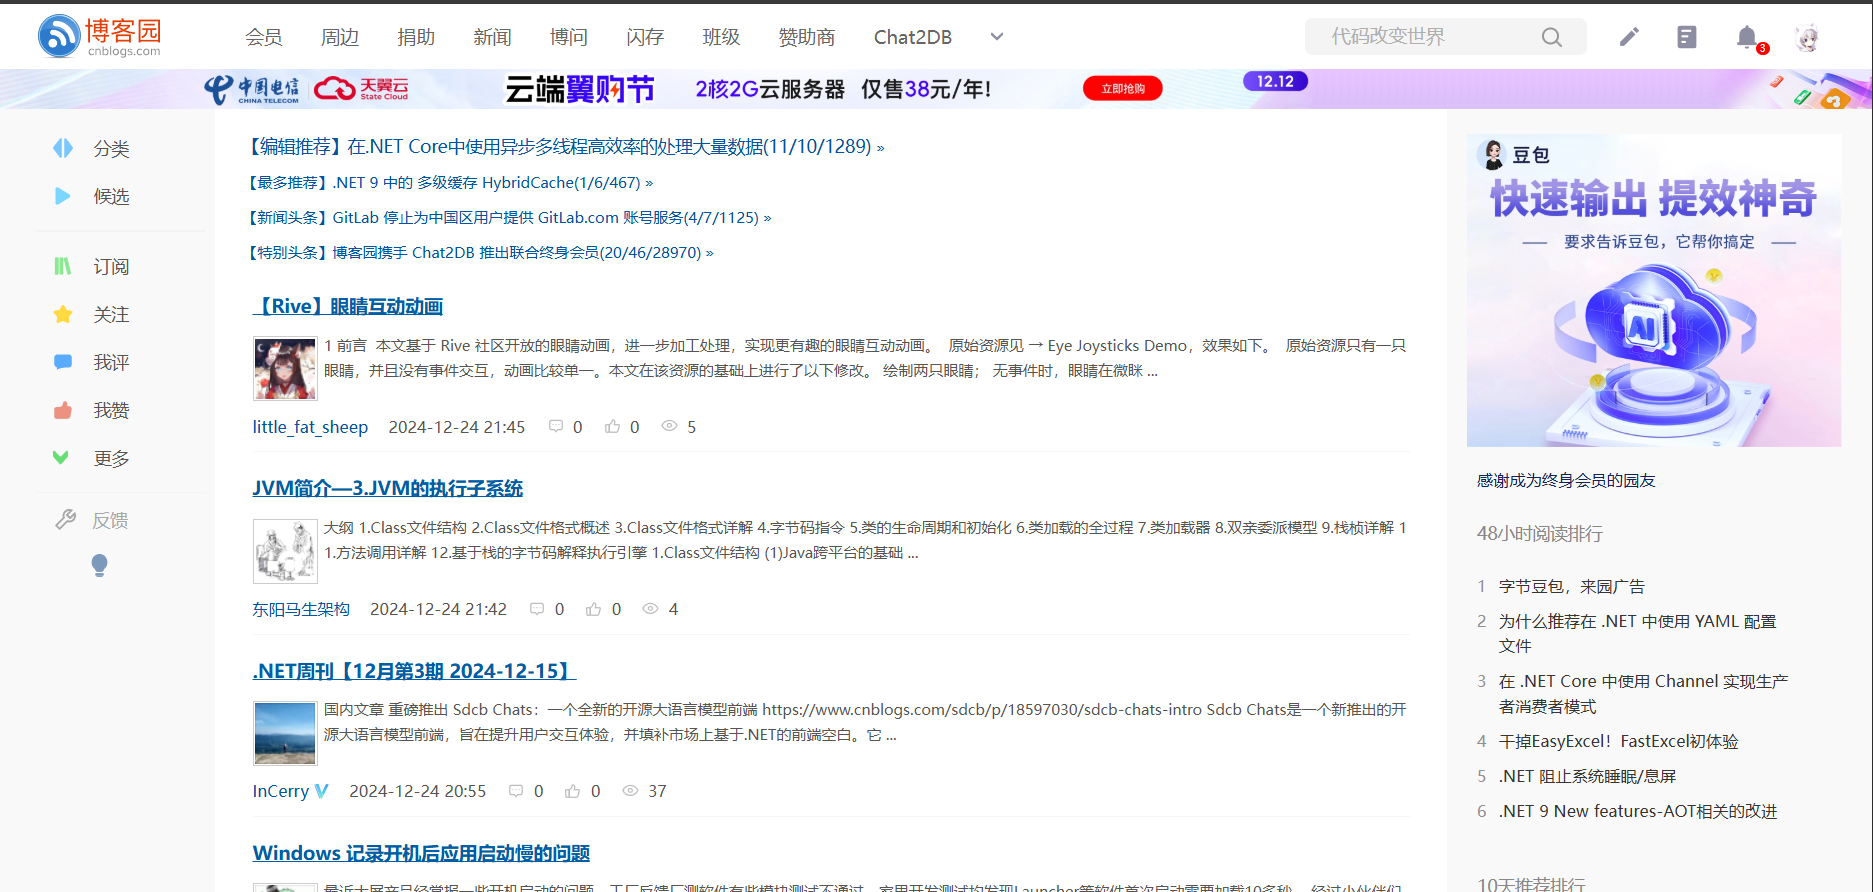Screen dimensions: 1873x892
Task: Open the cnblogs home logo
Action: click(x=99, y=36)
